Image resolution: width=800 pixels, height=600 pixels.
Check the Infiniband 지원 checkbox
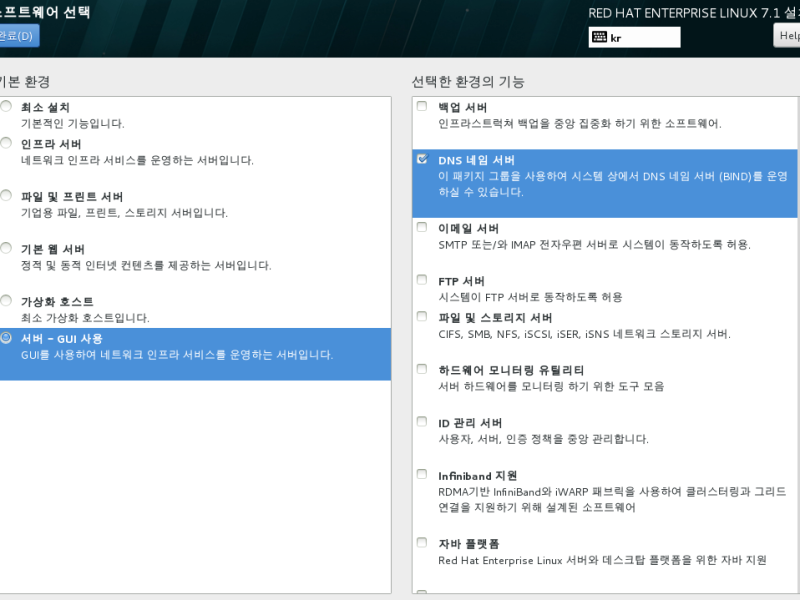422,474
